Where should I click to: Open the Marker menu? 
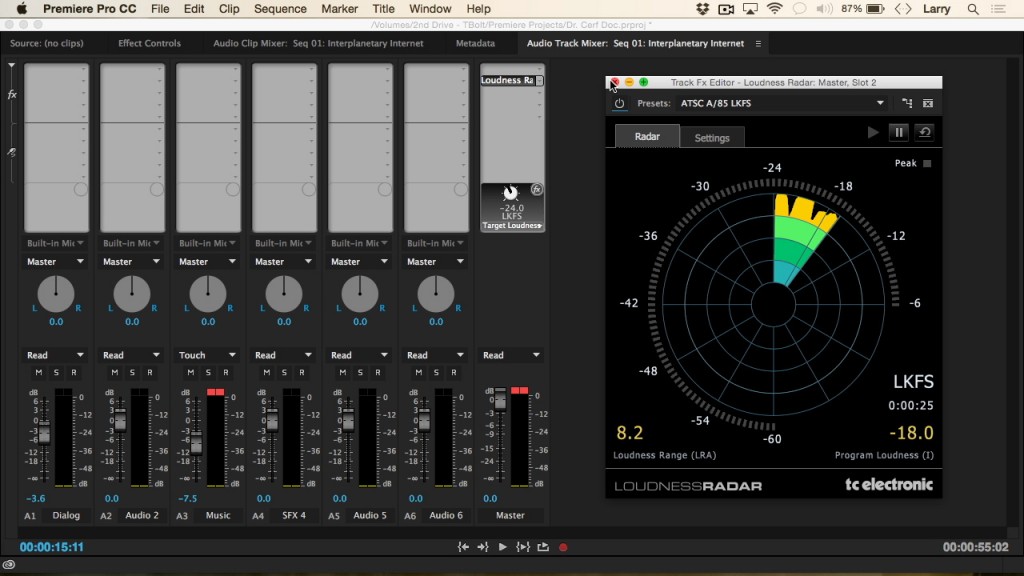coord(340,9)
